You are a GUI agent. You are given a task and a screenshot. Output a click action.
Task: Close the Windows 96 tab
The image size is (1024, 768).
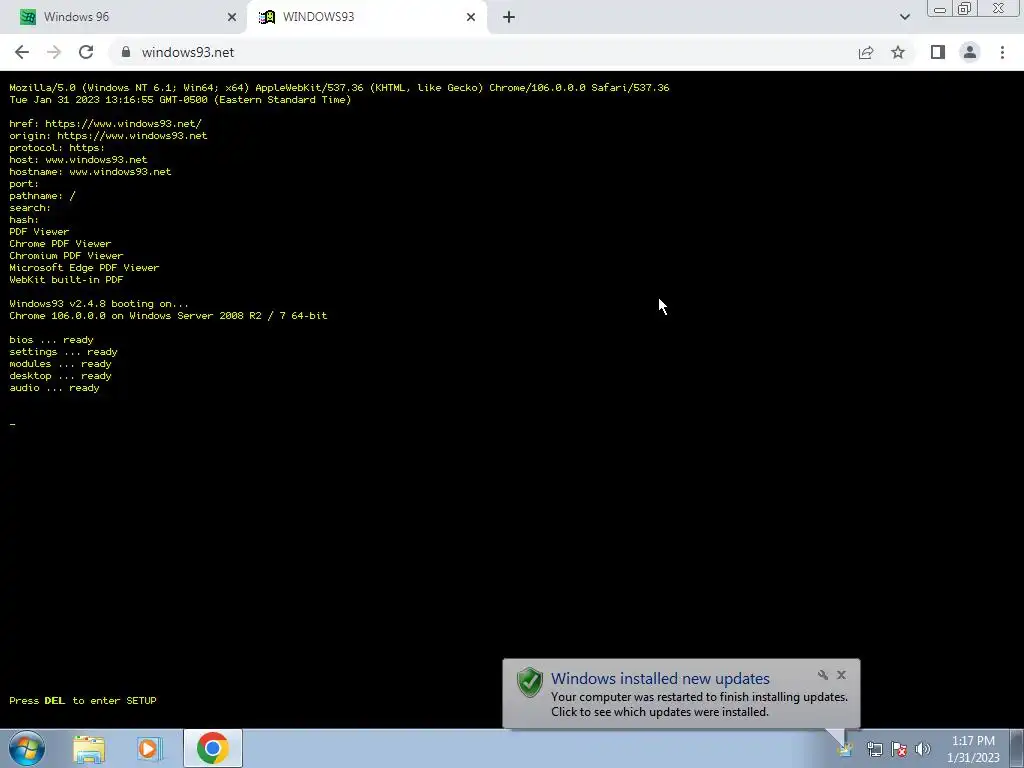pos(231,17)
